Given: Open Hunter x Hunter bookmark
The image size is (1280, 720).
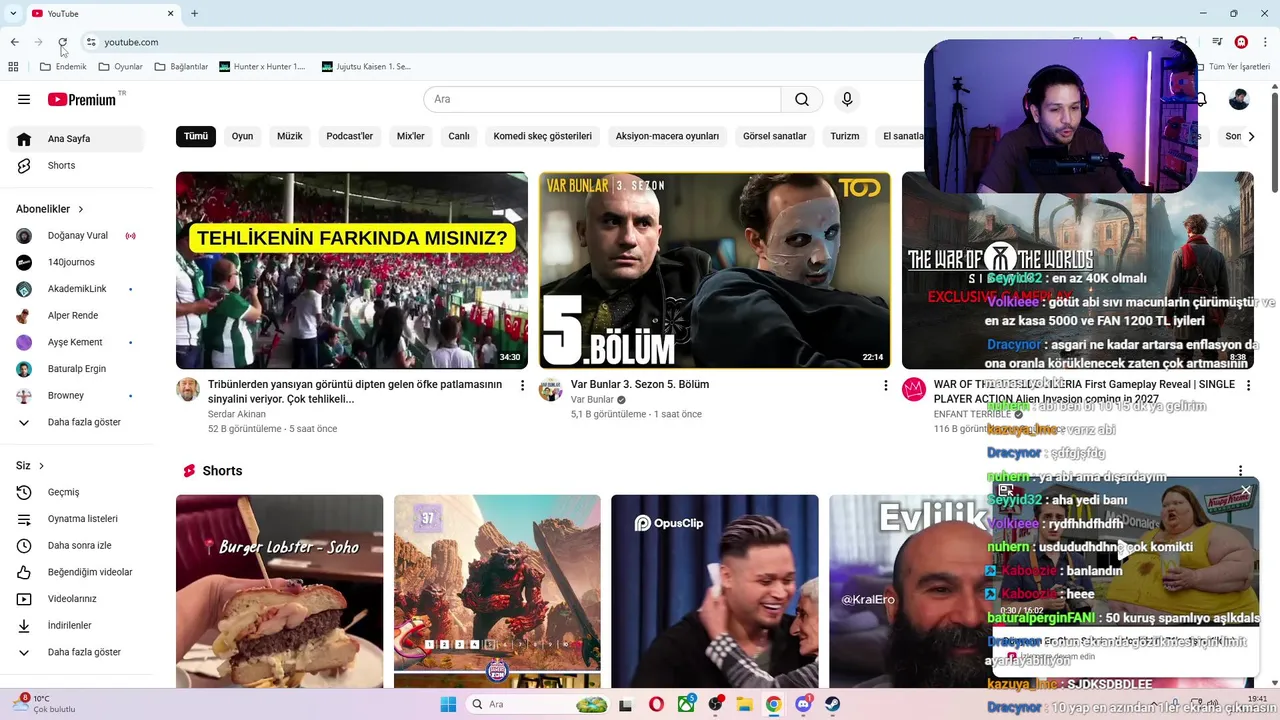Looking at the screenshot, I should [x=262, y=67].
